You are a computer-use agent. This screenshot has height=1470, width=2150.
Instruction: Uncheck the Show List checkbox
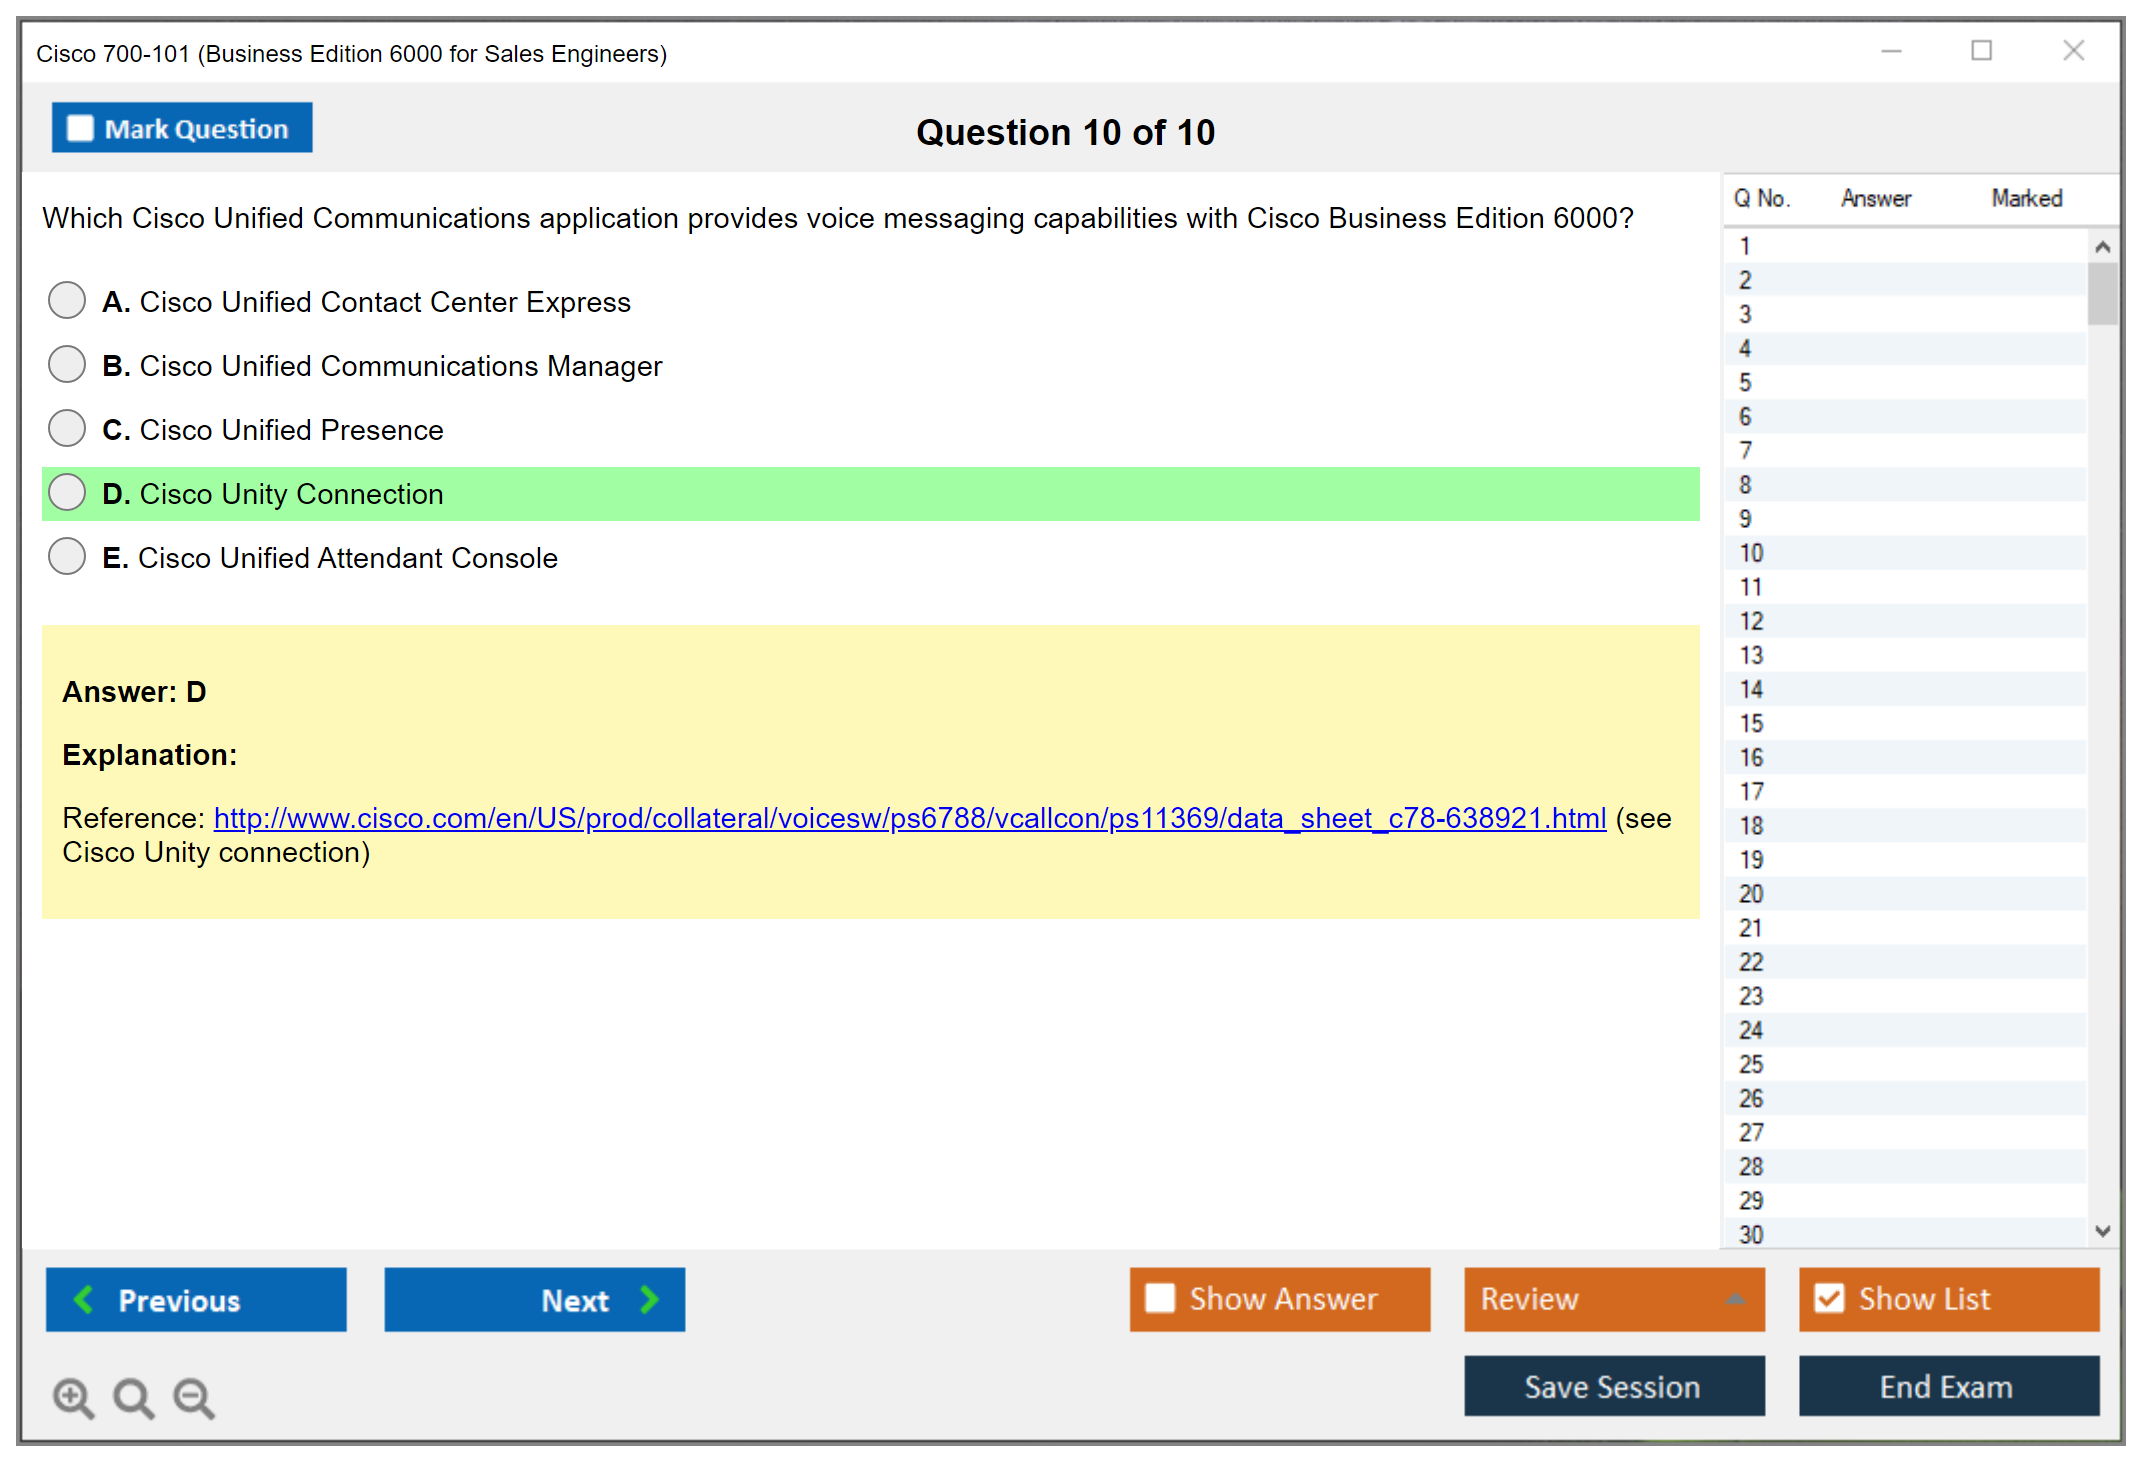tap(1829, 1298)
